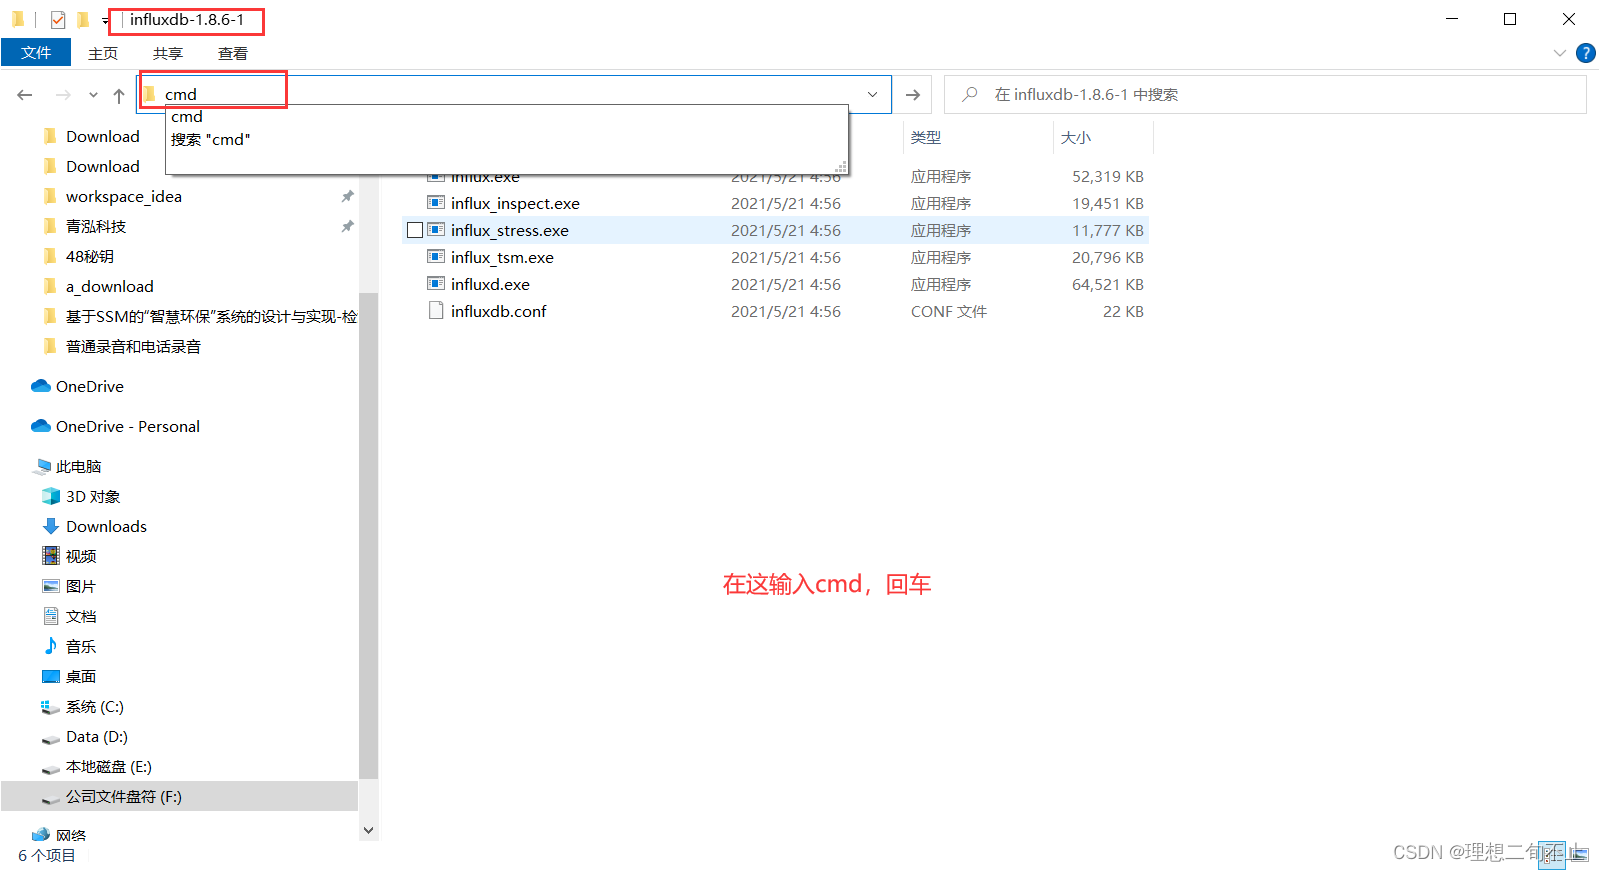Click the file name influx_tsm.exe
Screen dimensions: 1600x871
point(502,258)
